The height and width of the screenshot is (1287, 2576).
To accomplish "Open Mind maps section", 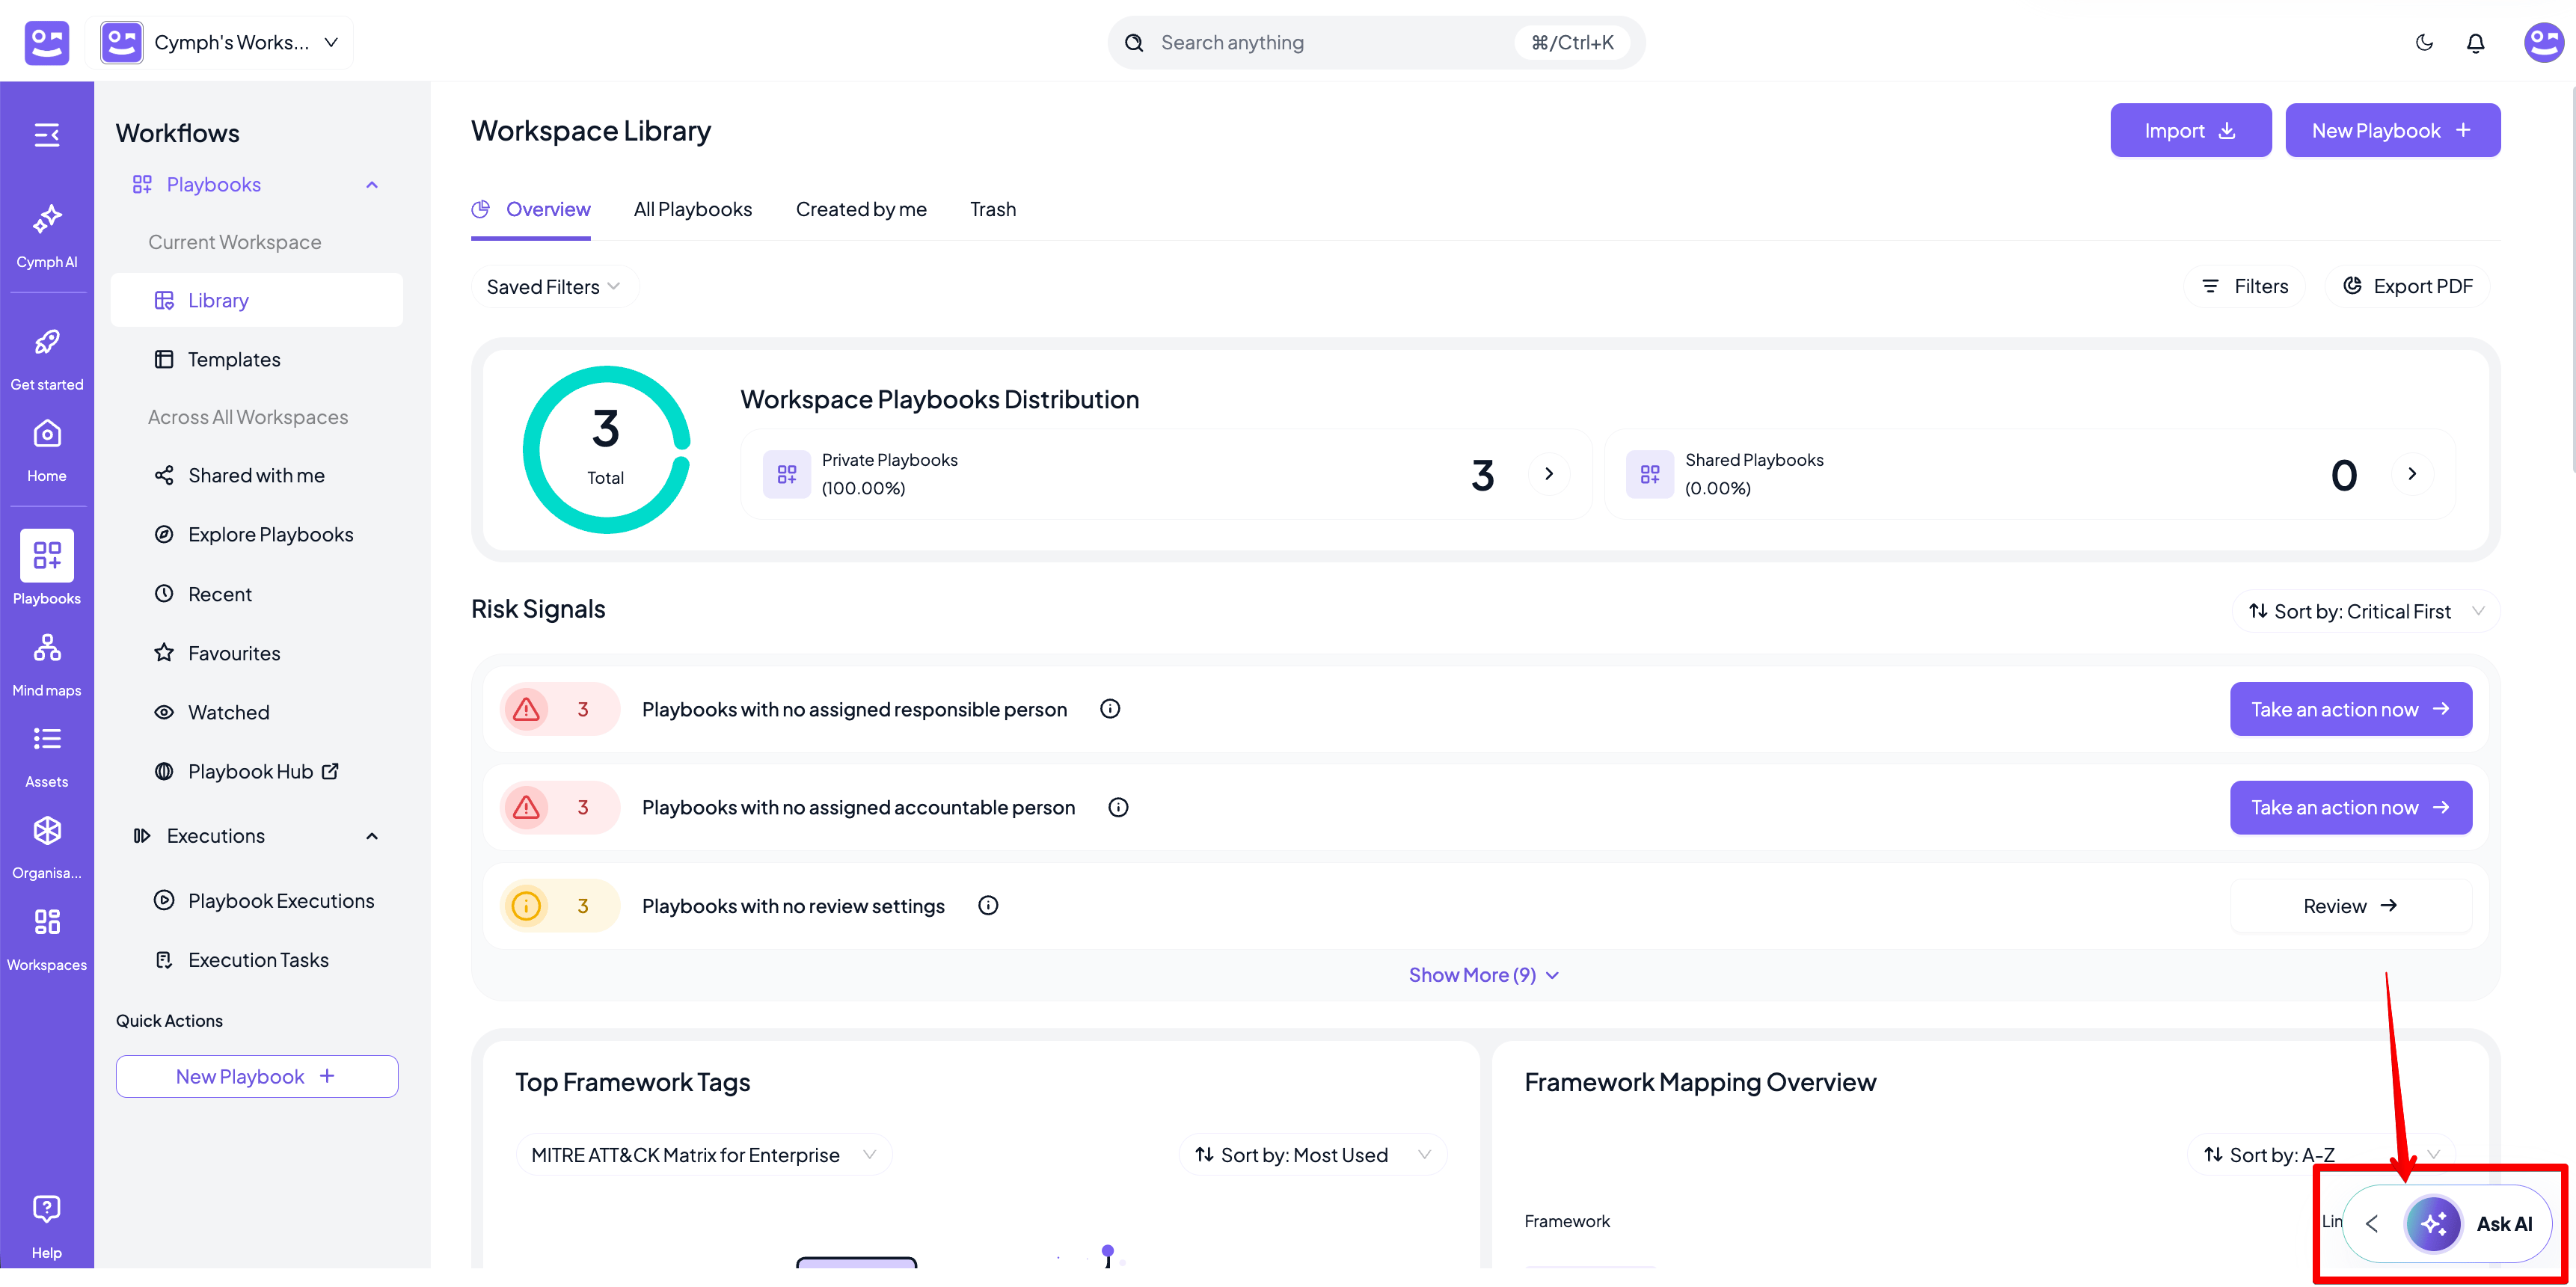I will (x=47, y=664).
